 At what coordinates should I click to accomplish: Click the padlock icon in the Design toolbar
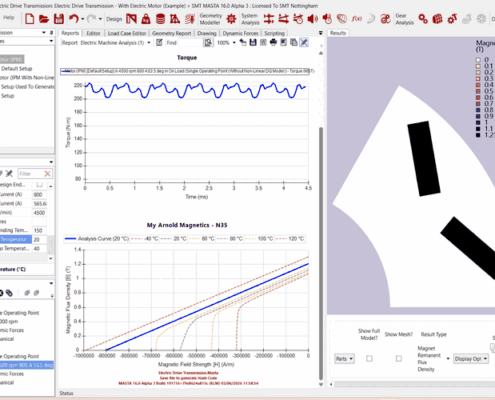coord(146,19)
